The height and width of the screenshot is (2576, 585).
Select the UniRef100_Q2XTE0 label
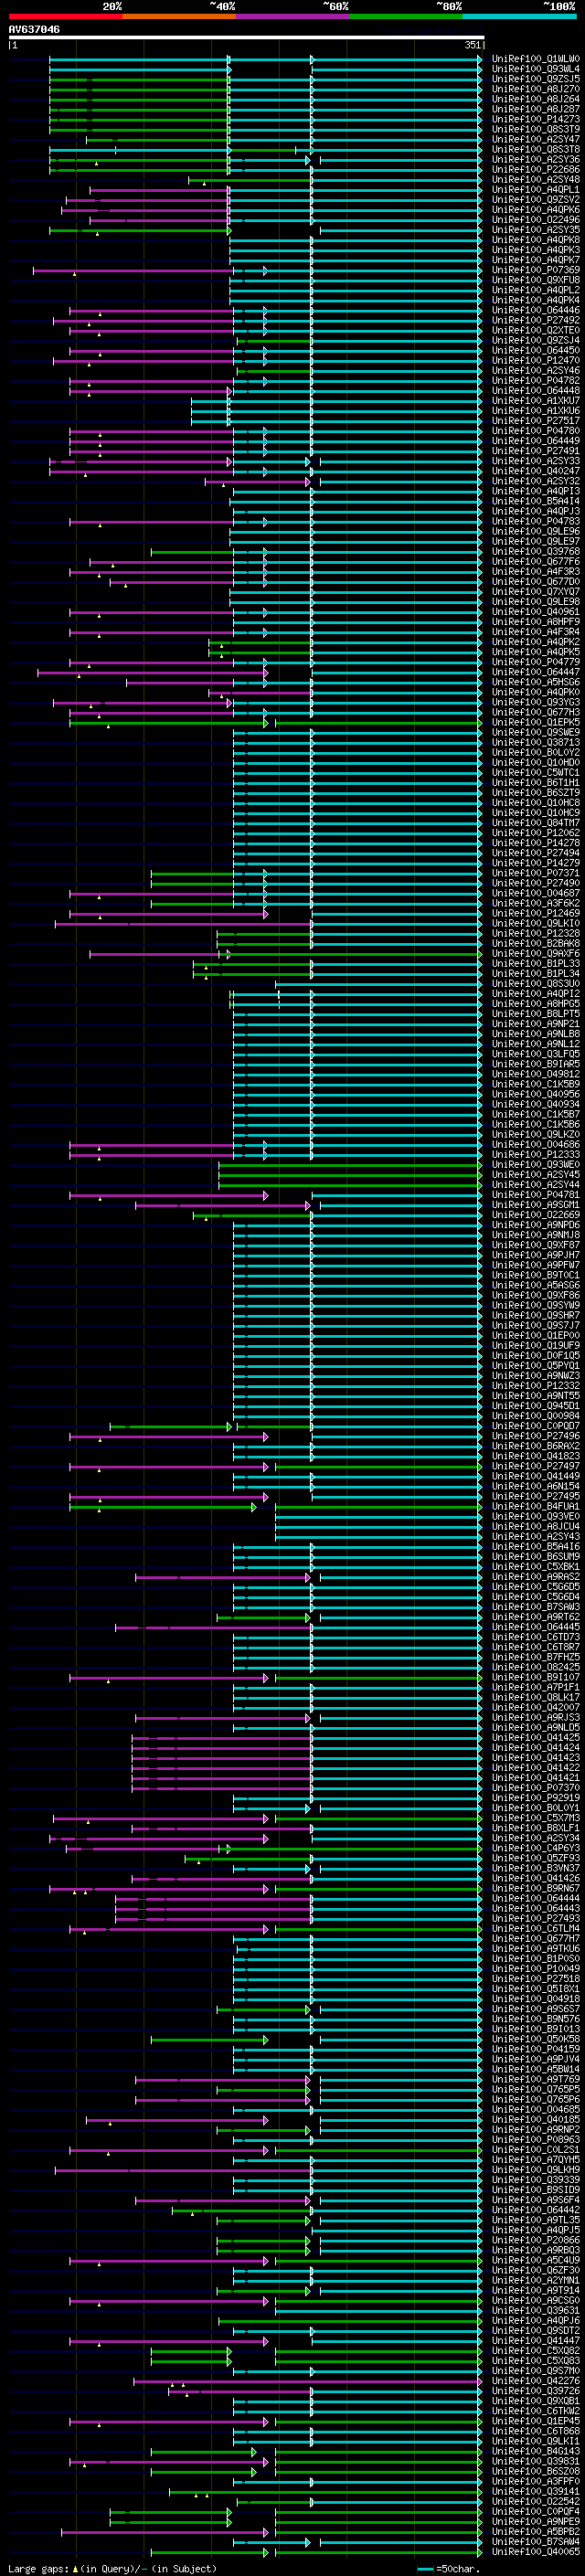coord(536,330)
